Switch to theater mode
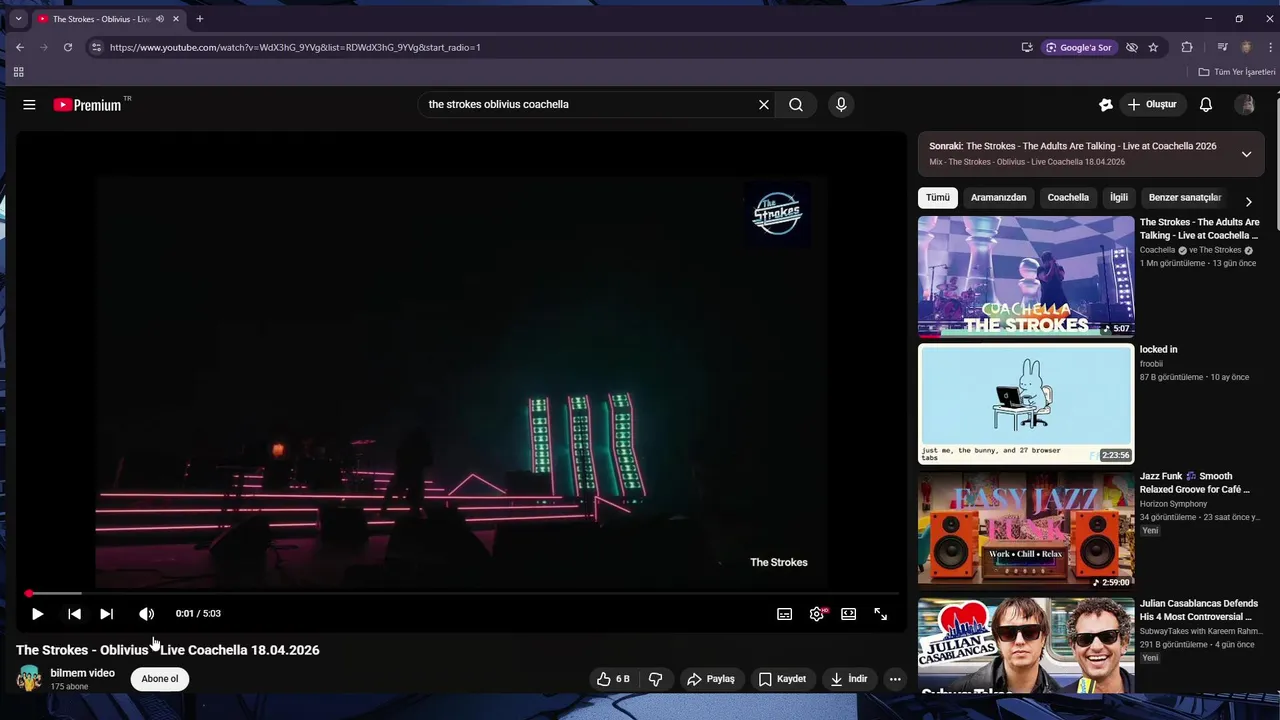The width and height of the screenshot is (1280, 720). (x=849, y=614)
